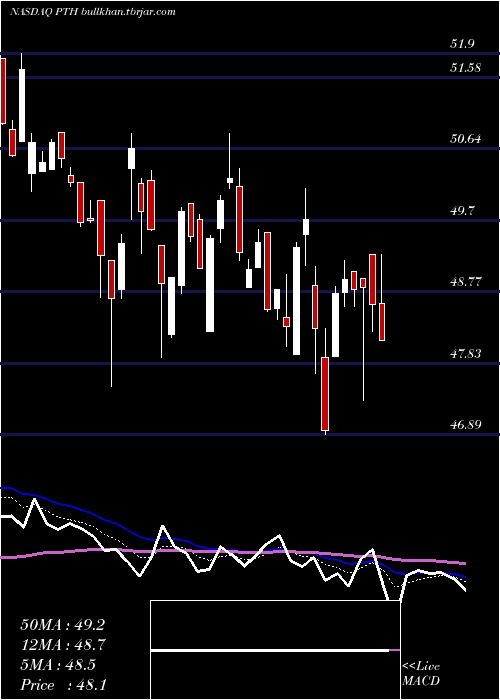This screenshot has height=700, width=500.
Task: Click the 50MA : 49.2 readout
Action: pyautogui.click(x=62, y=625)
